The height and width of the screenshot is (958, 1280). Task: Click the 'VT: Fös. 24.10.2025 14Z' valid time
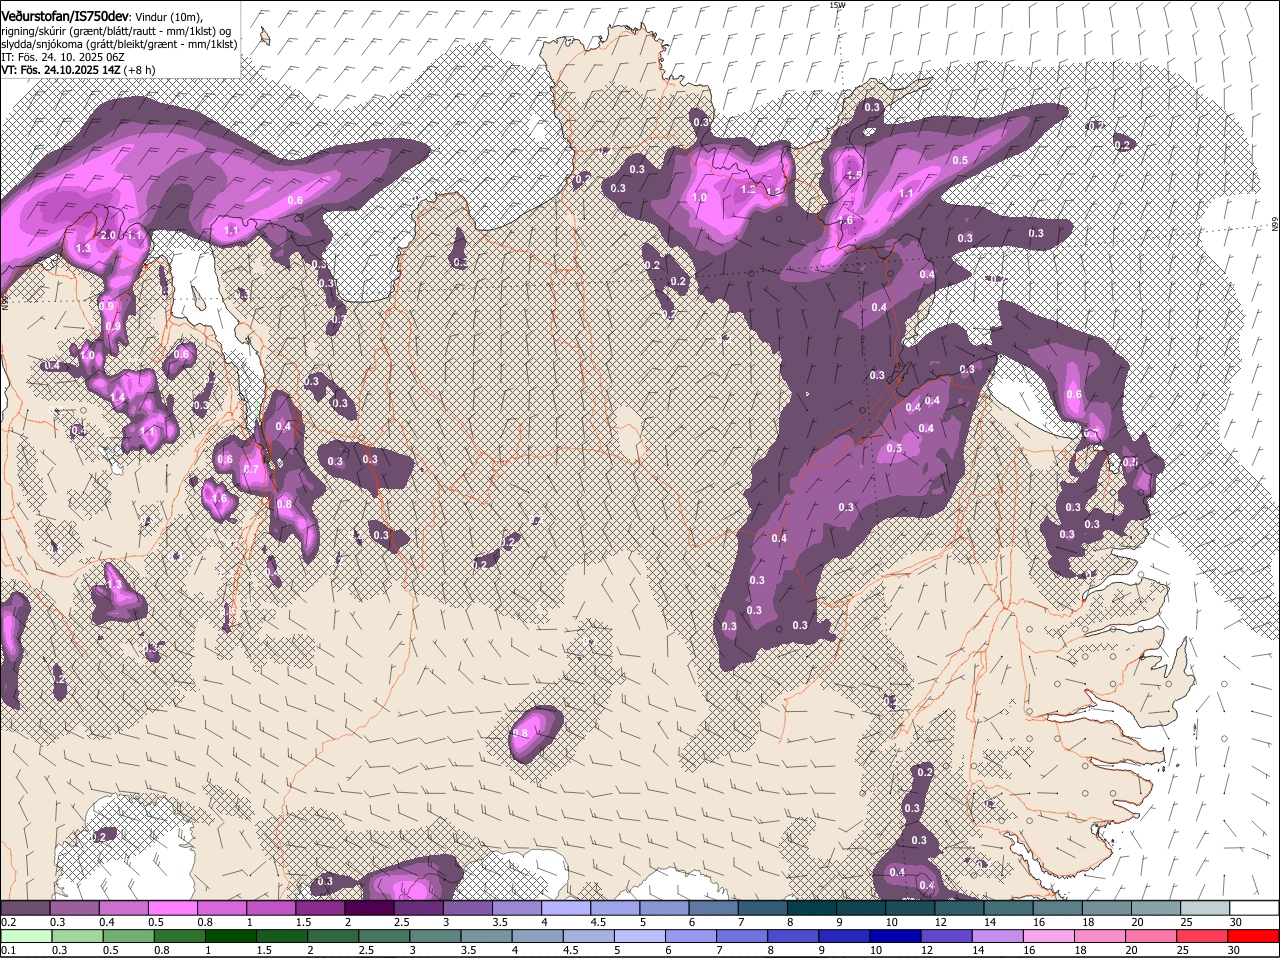pos(60,70)
